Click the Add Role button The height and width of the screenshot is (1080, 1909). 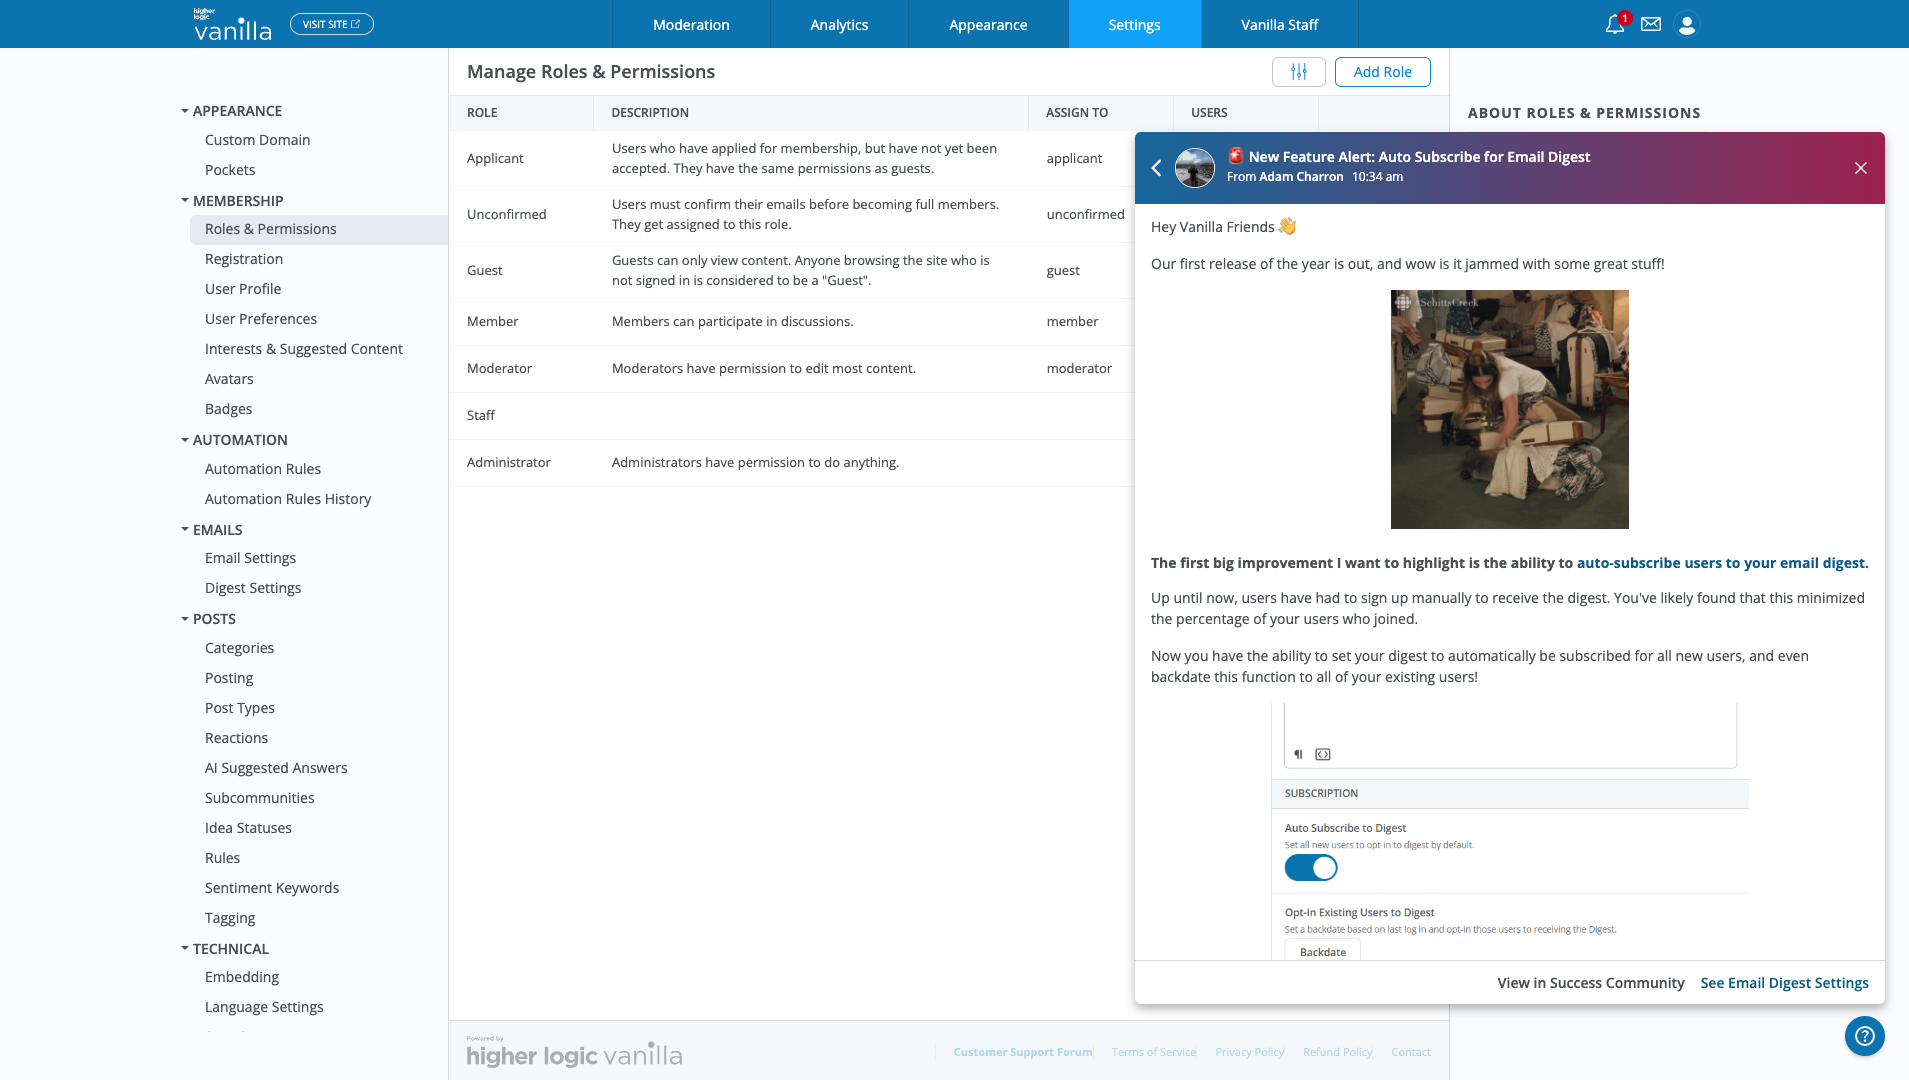1383,71
